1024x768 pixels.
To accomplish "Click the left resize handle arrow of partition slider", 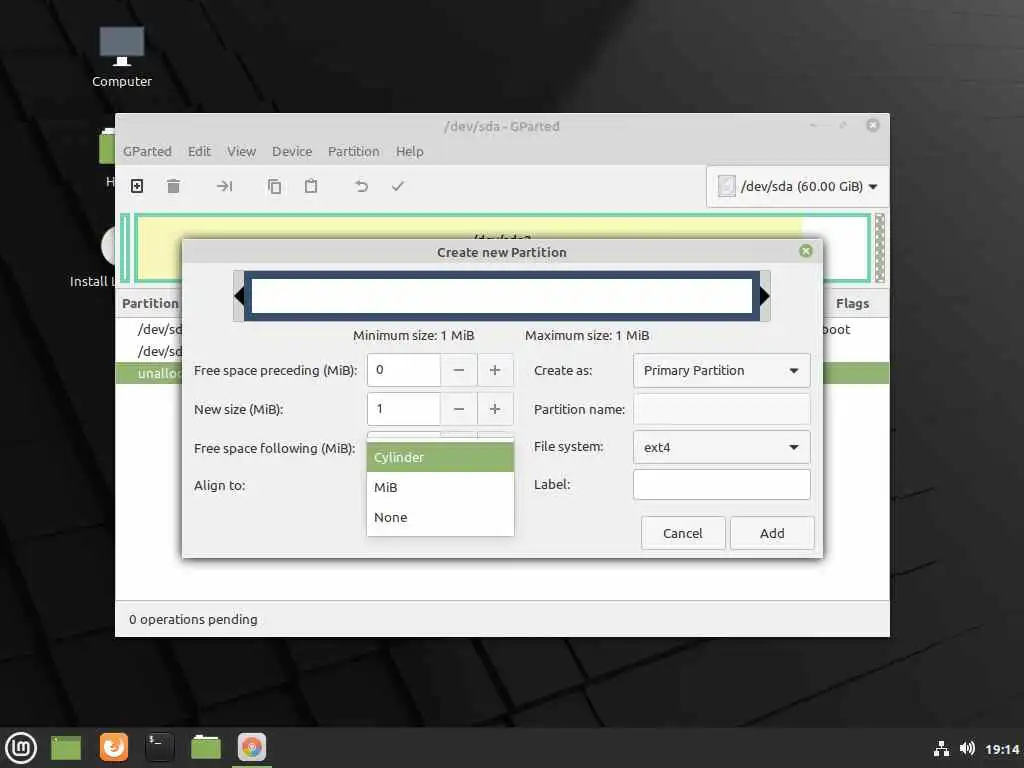I will tap(239, 296).
